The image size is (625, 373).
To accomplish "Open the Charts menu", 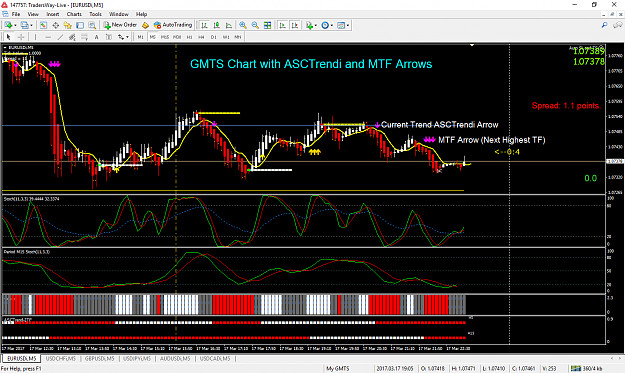I will 74,14.
